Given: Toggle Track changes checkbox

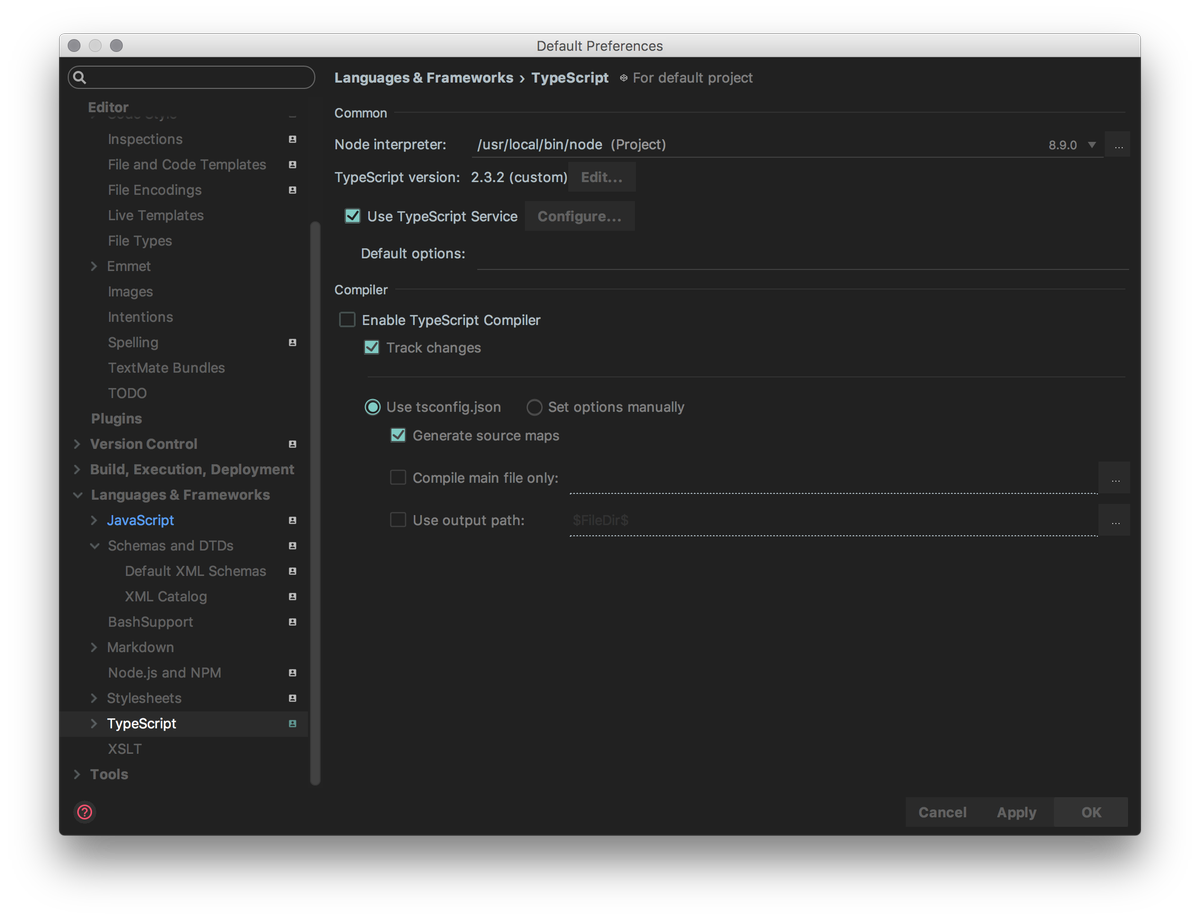Looking at the screenshot, I should [x=372, y=348].
